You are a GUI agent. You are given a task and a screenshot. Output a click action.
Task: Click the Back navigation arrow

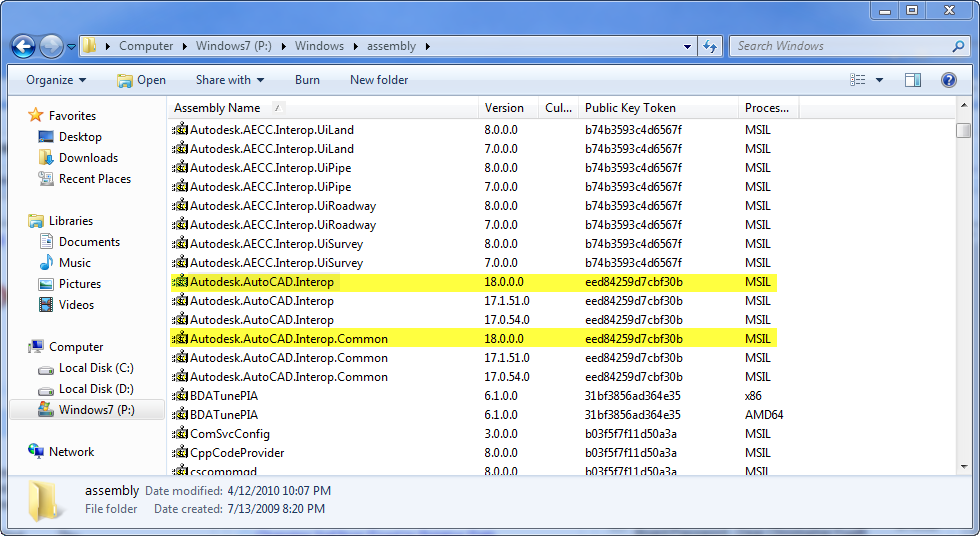tap(23, 46)
